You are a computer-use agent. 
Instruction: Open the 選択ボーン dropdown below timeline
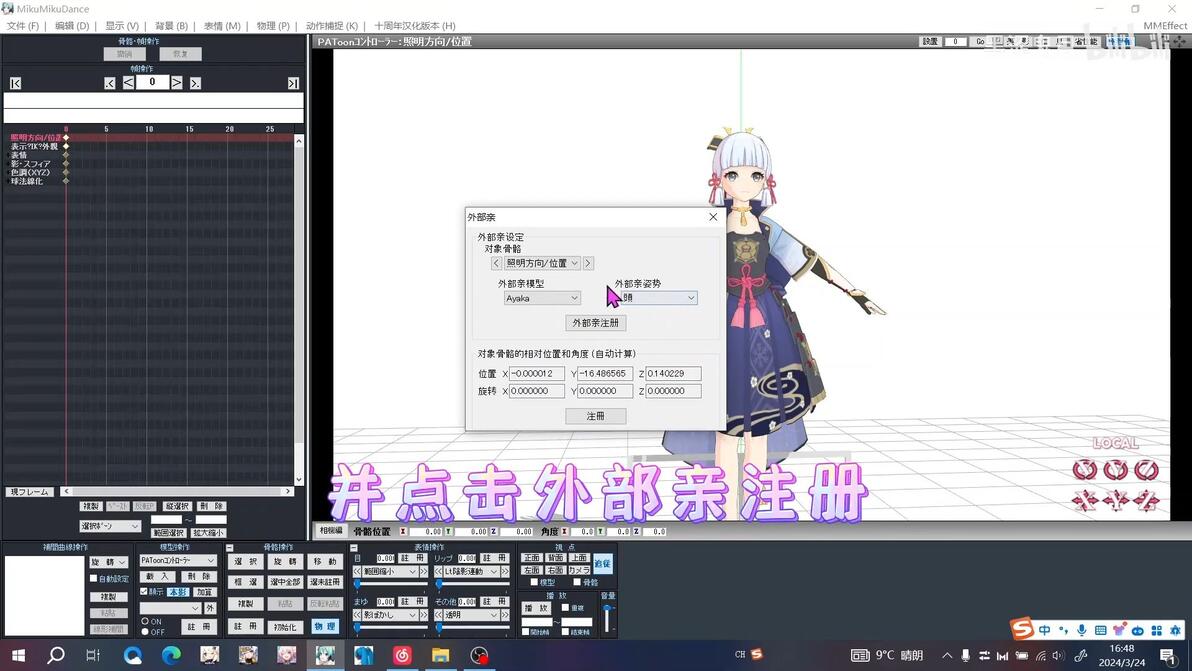(x=110, y=526)
